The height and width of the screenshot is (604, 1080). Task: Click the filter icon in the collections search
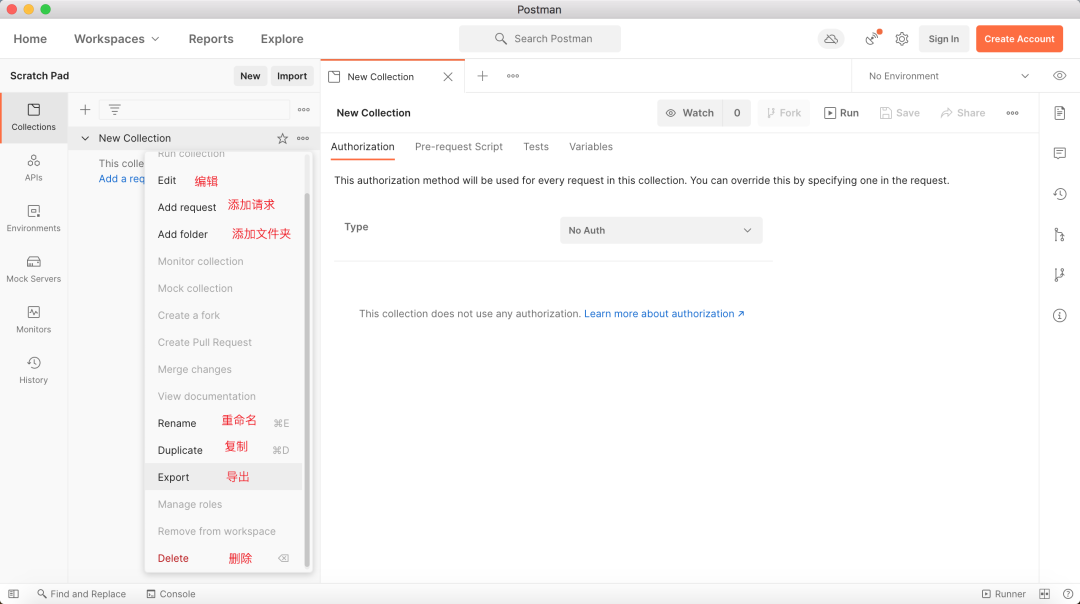114,110
